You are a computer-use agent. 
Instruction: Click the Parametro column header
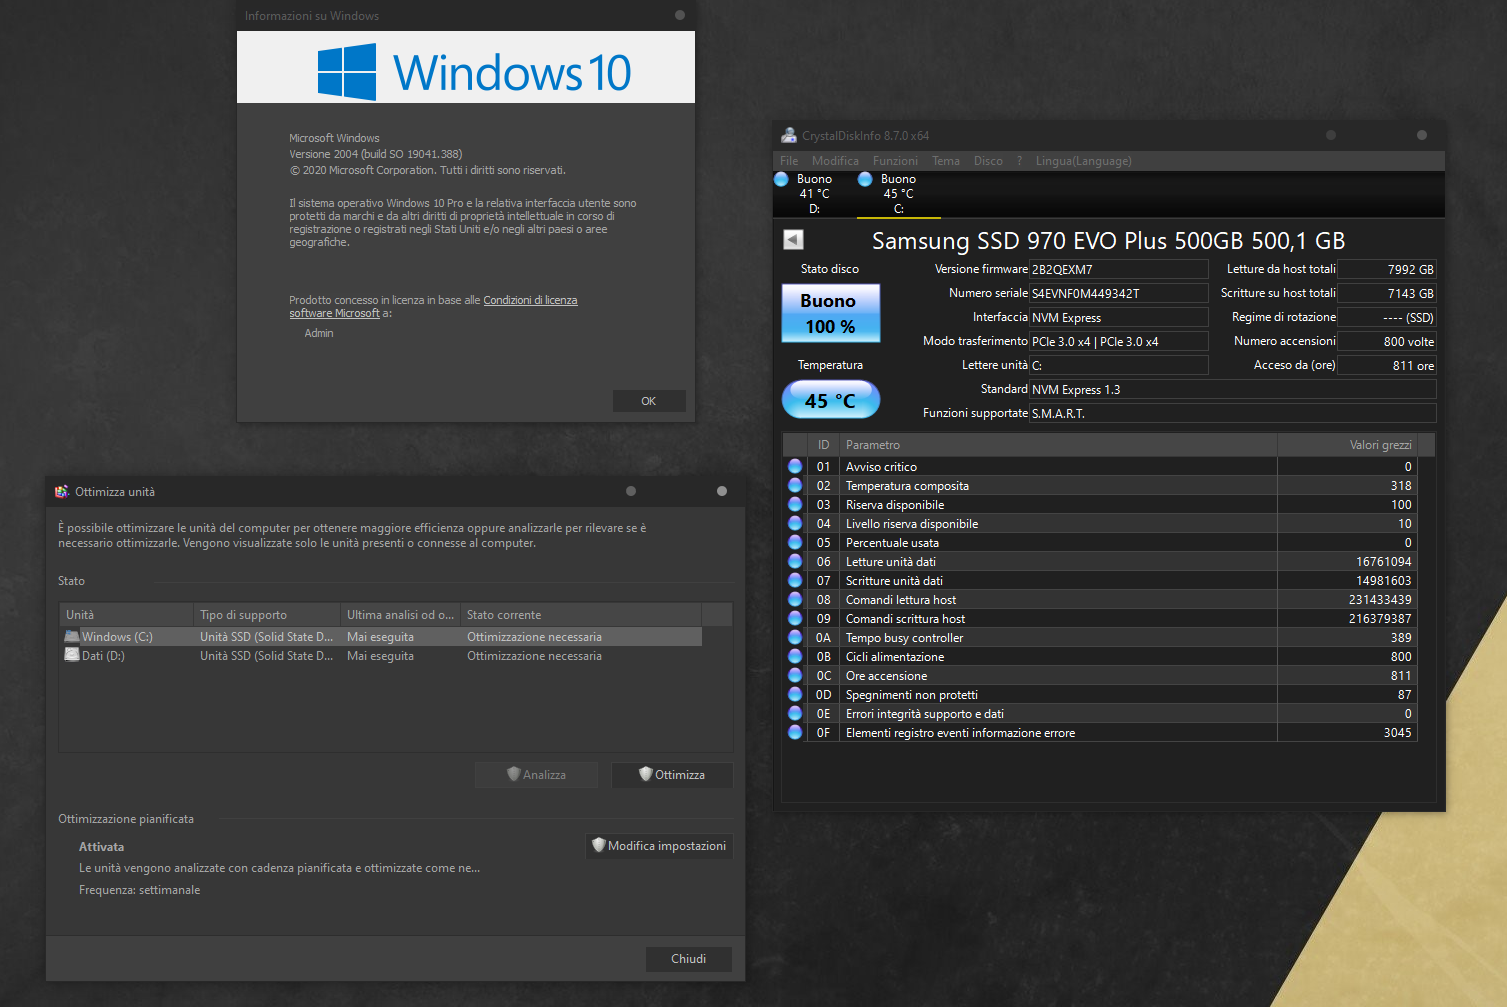tap(1058, 445)
